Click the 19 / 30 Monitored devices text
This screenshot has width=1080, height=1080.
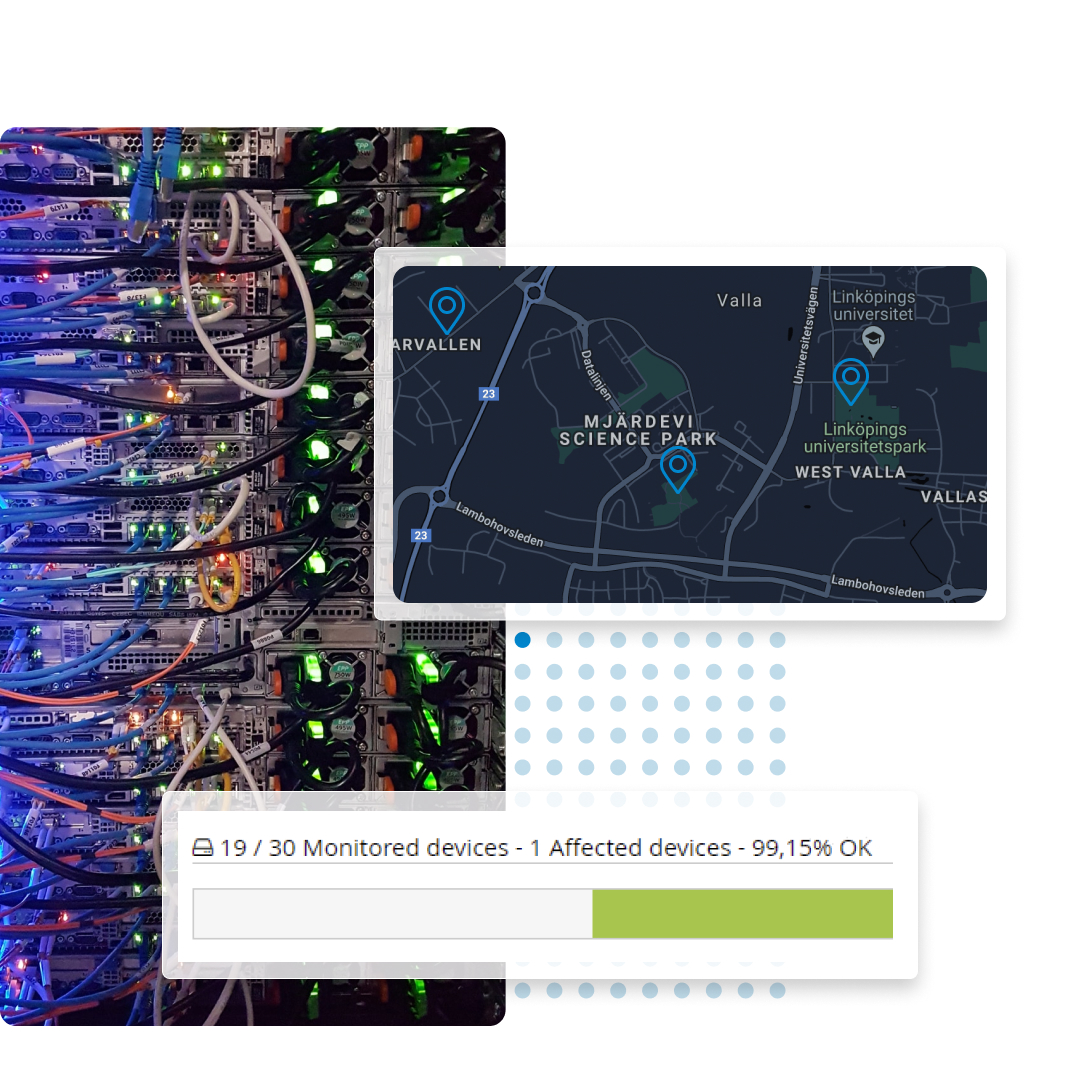pyautogui.click(x=362, y=847)
